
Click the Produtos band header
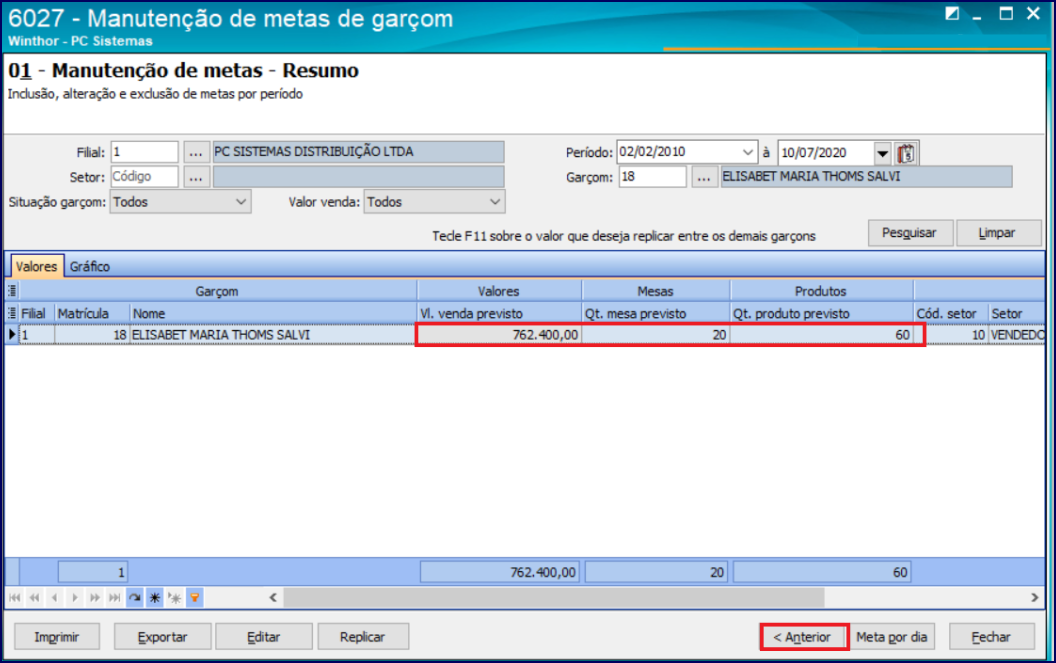822,291
